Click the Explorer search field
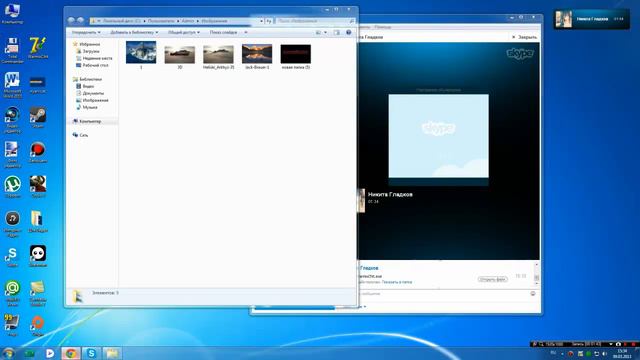 click(x=315, y=20)
